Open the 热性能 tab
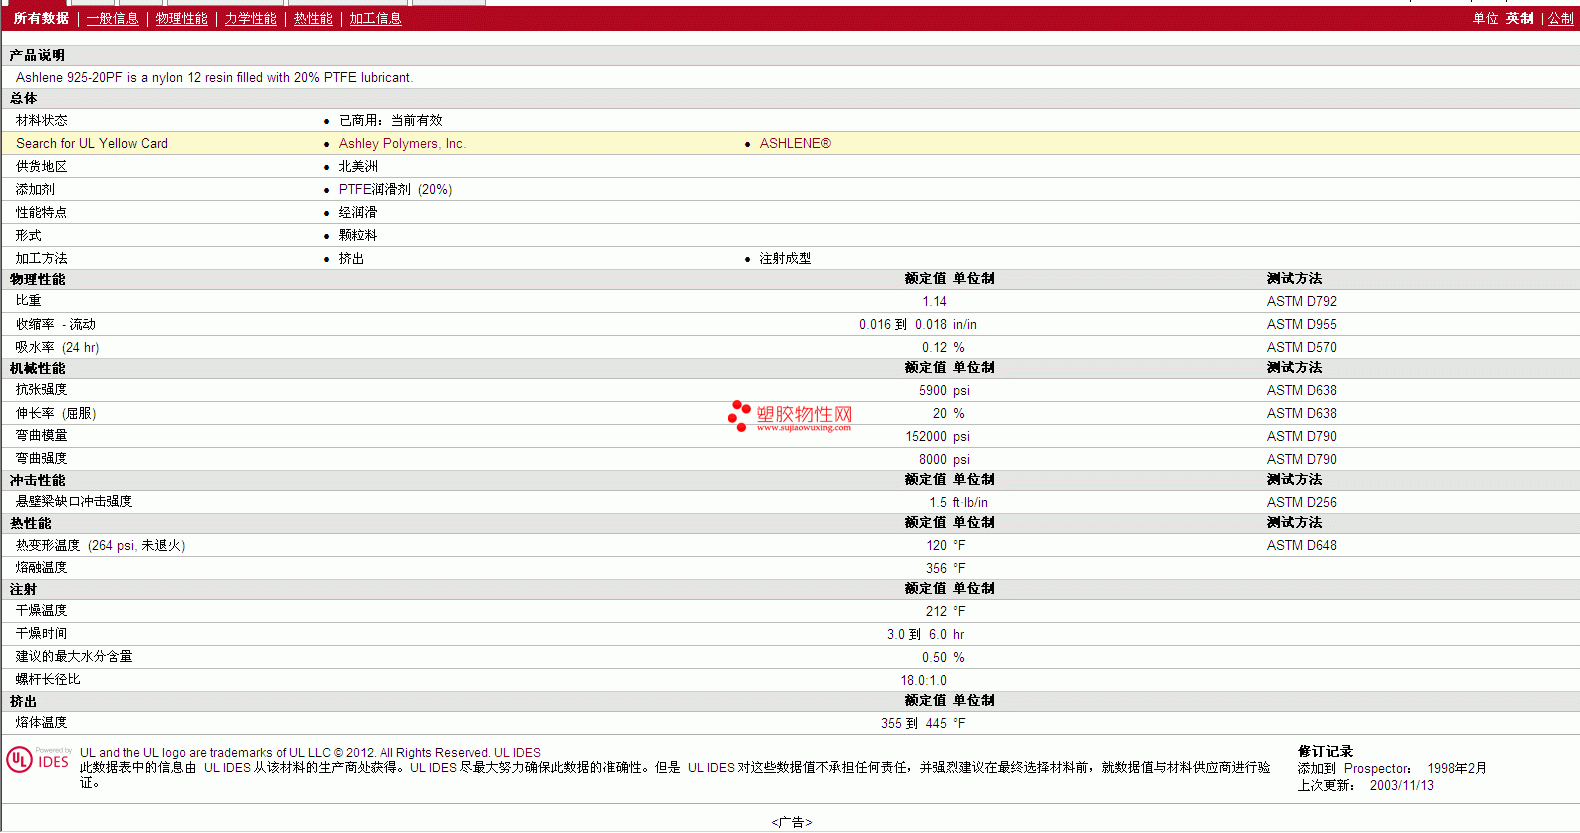The image size is (1580, 833). tap(313, 19)
